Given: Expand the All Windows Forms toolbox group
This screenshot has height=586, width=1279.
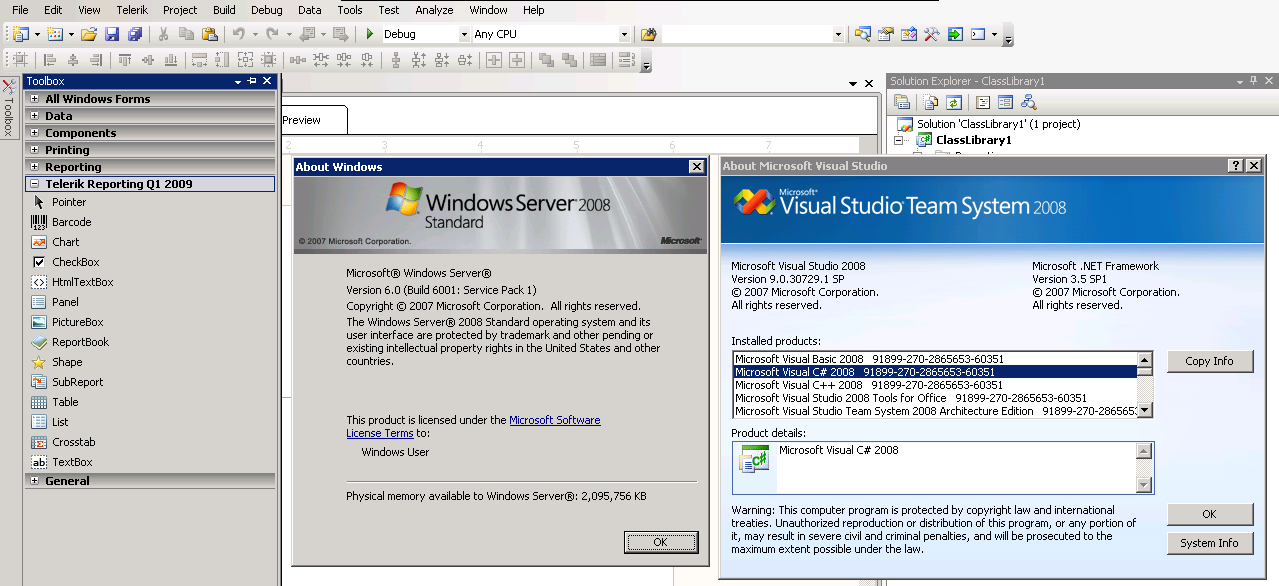Looking at the screenshot, I should (x=35, y=99).
